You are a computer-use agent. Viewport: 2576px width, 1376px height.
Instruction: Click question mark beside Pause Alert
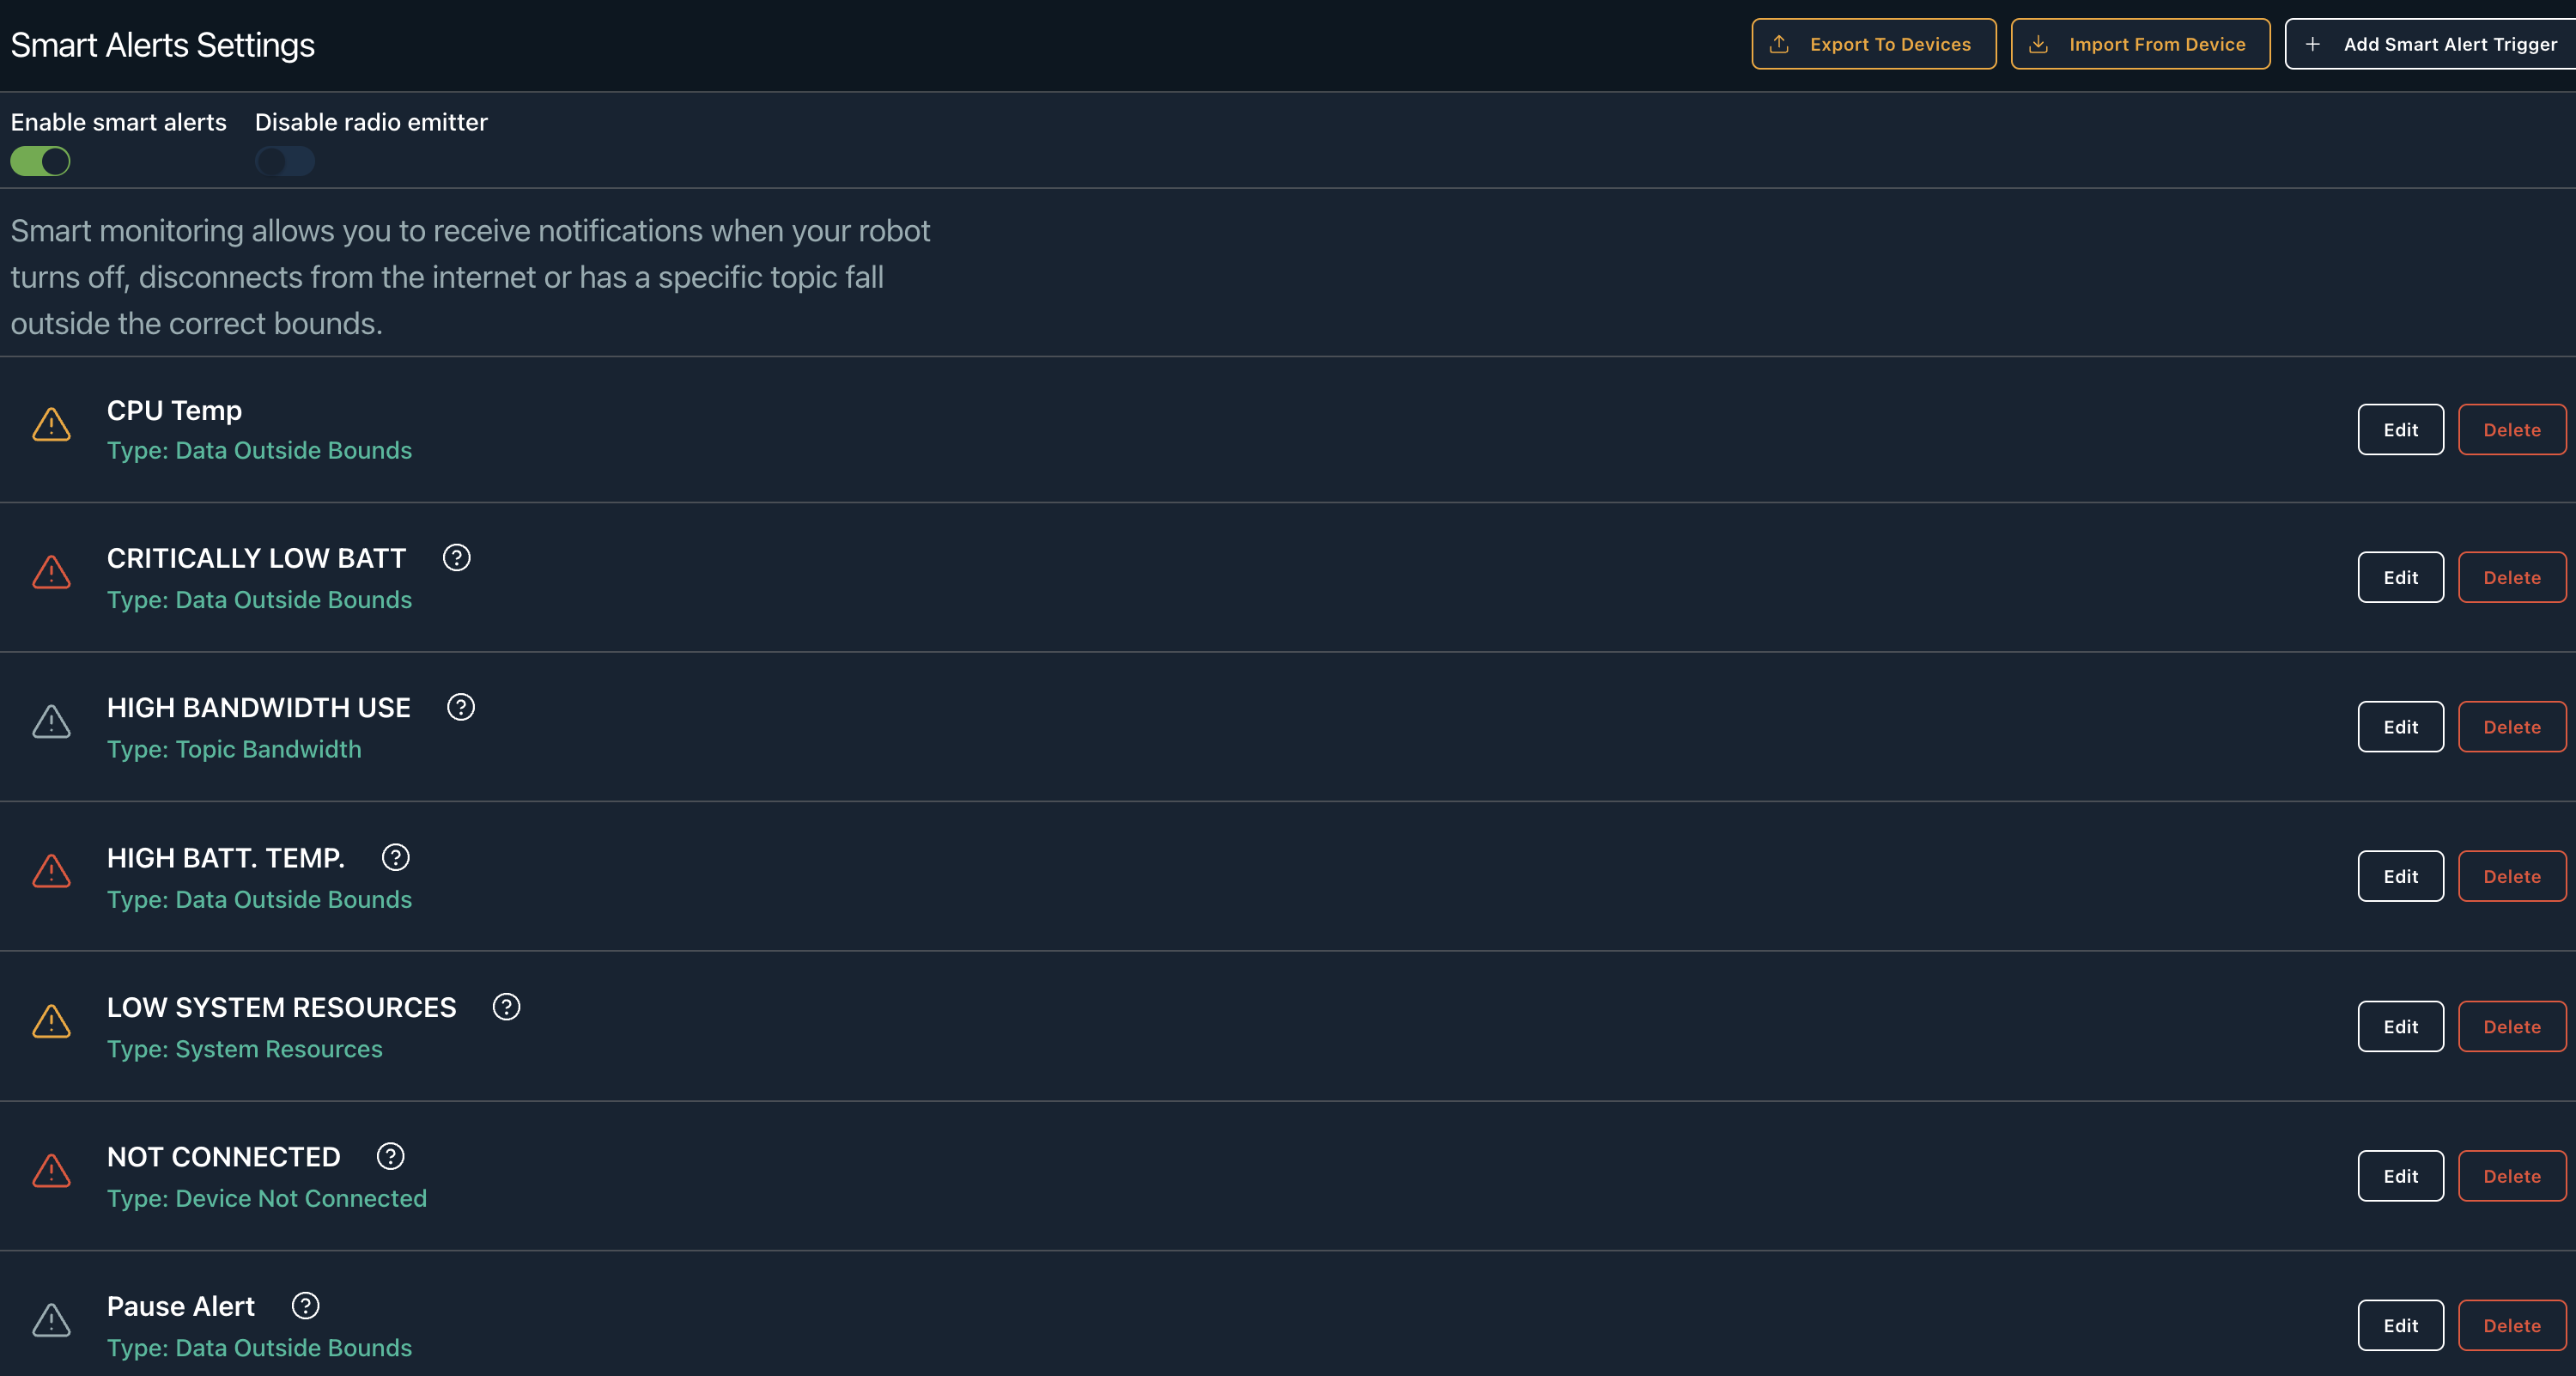coord(305,1306)
